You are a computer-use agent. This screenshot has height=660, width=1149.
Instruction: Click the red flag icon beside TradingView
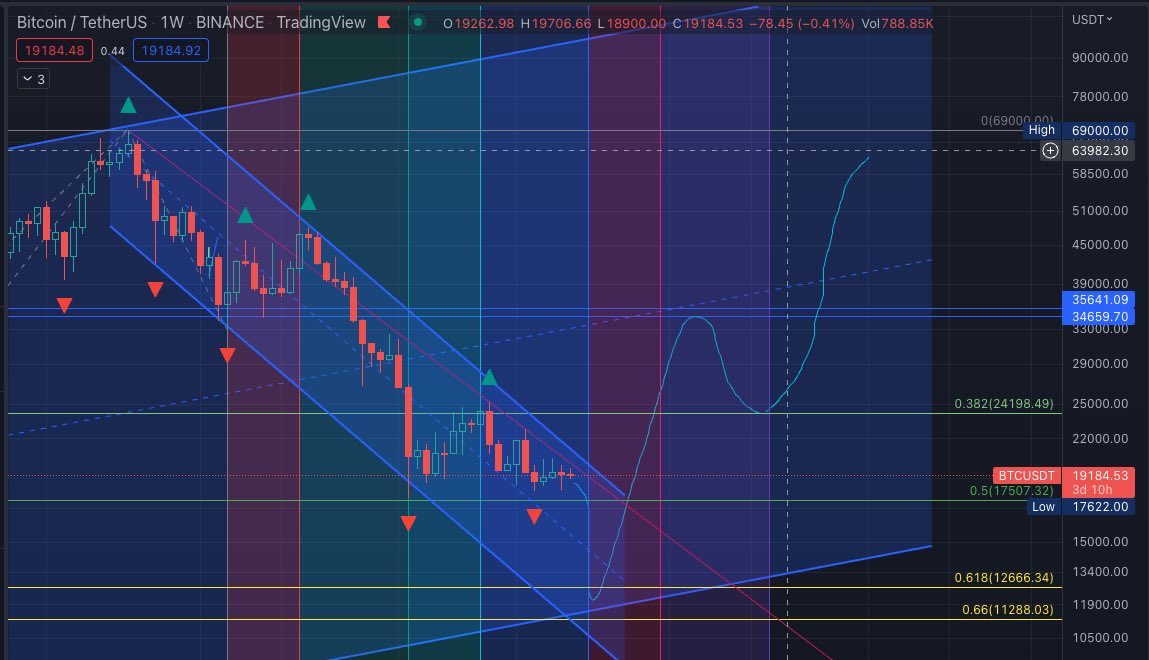coord(384,23)
